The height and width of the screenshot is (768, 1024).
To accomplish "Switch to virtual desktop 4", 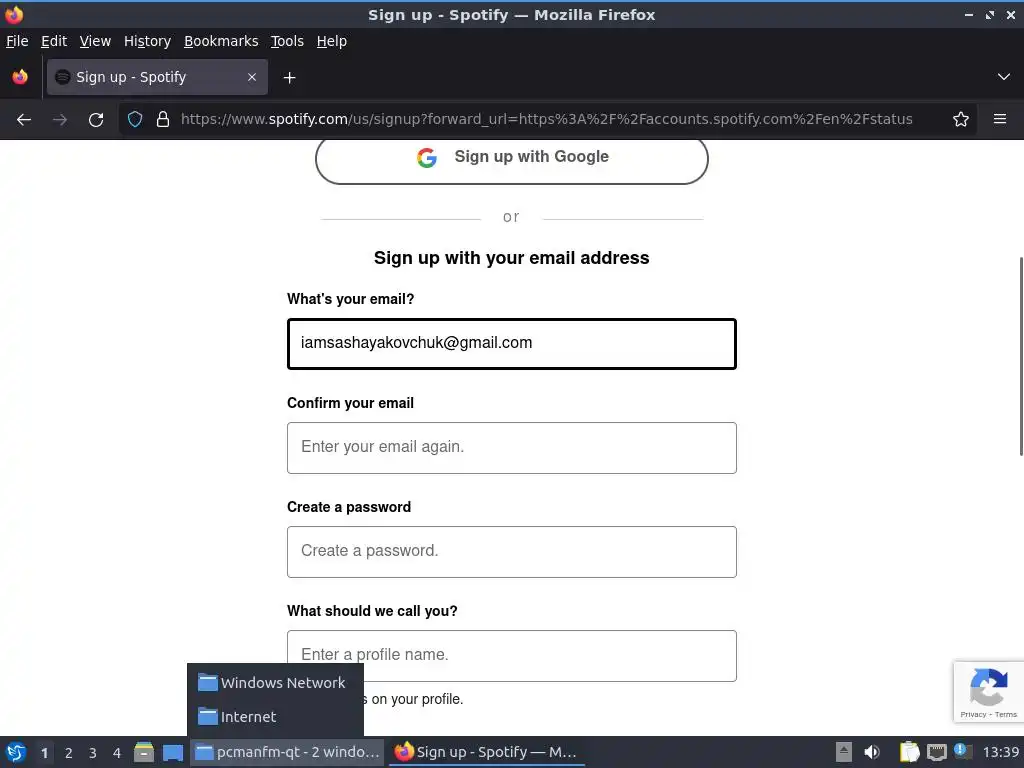I will click(x=117, y=753).
